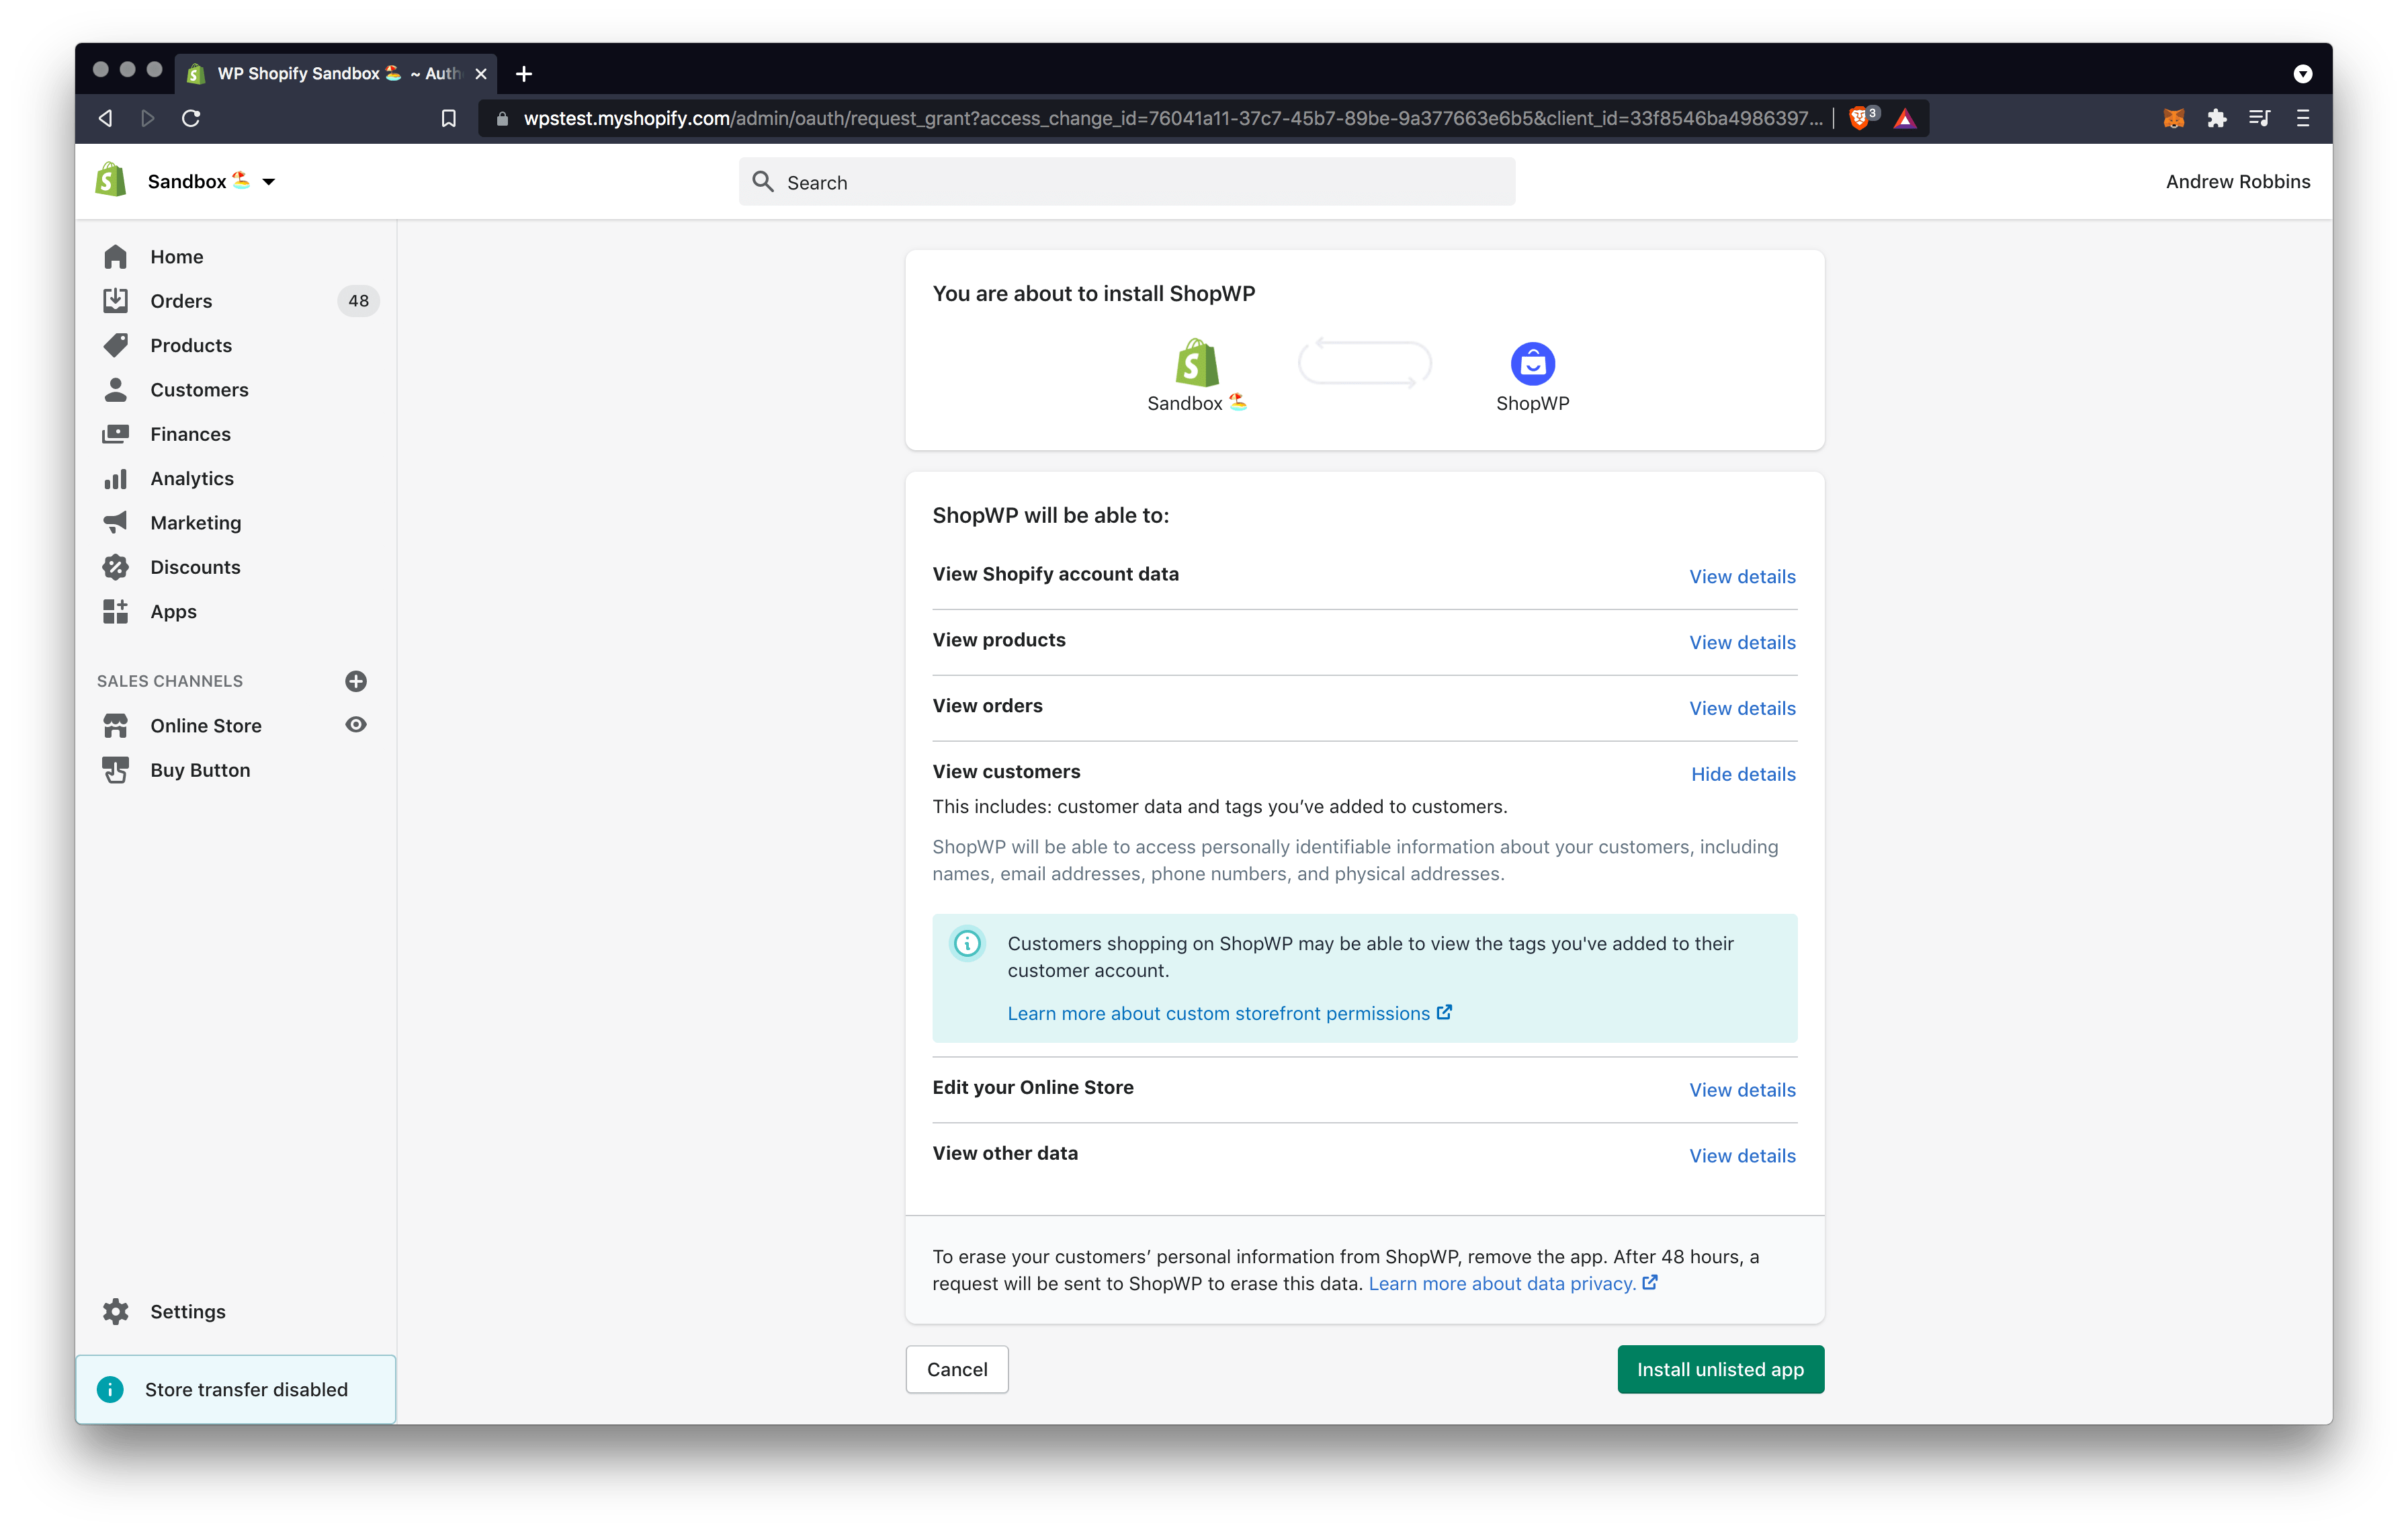Expand View orders details
Screen dimensions: 2408x1532
point(1742,708)
